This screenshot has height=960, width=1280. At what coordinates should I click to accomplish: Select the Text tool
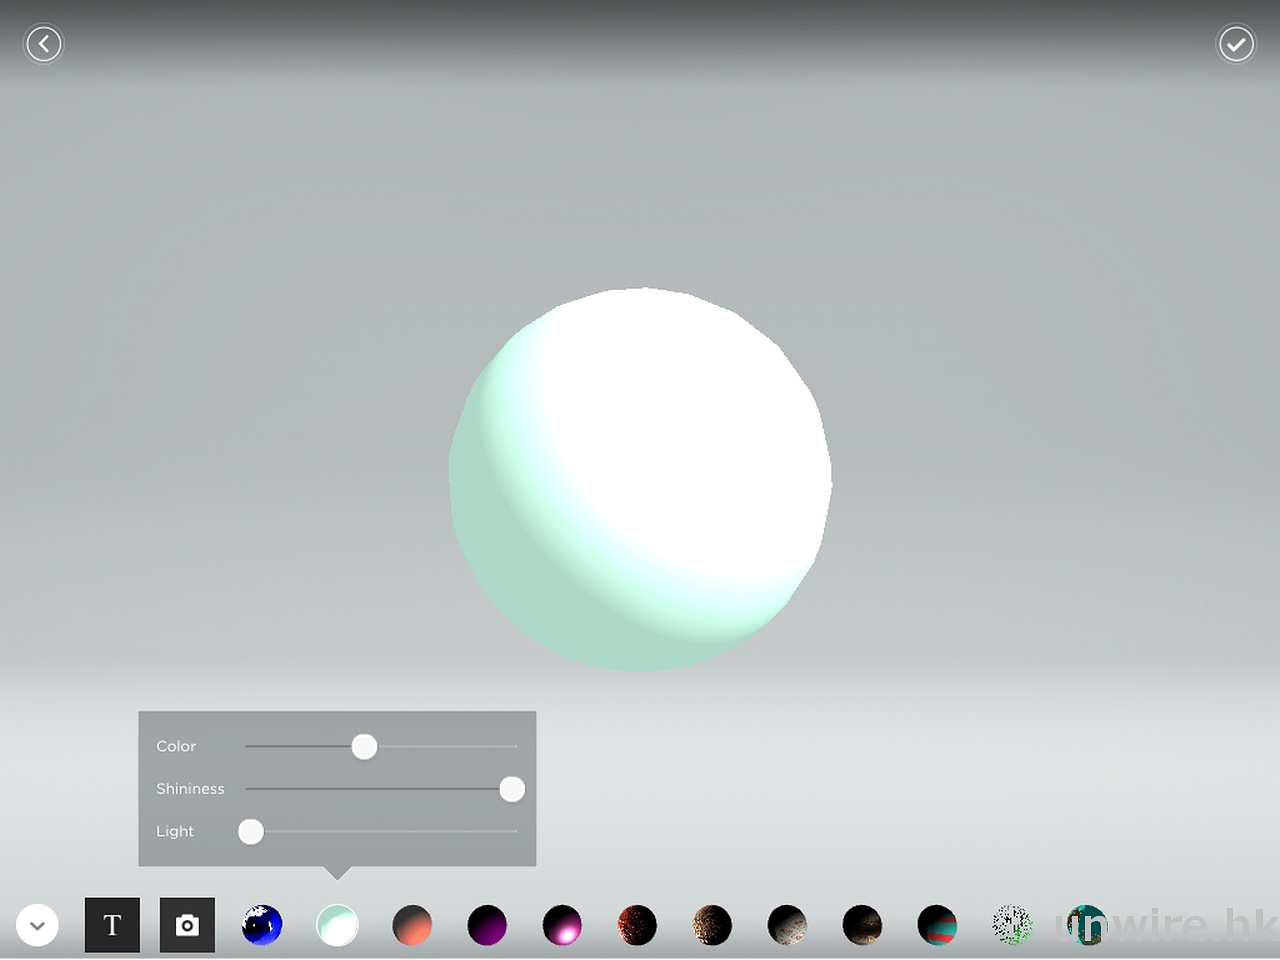112,925
